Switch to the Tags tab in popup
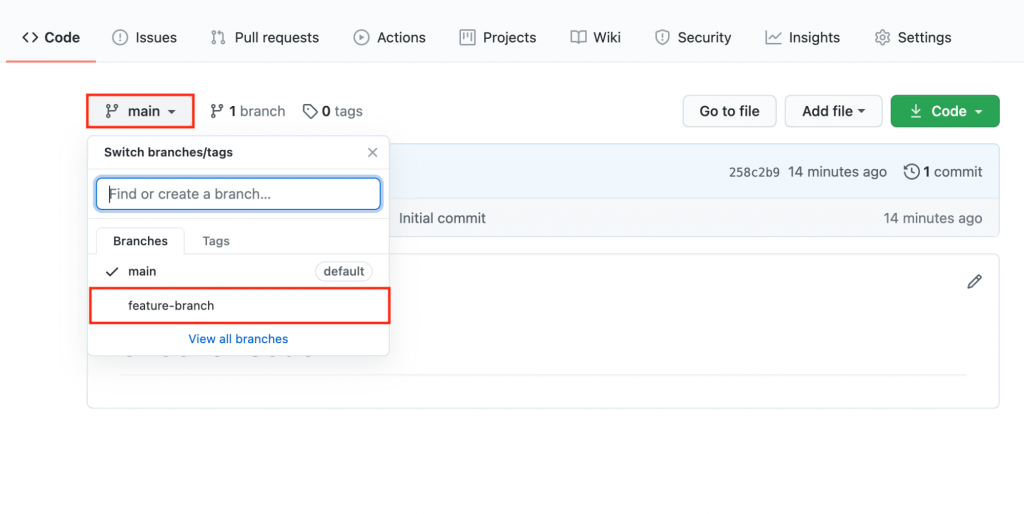The height and width of the screenshot is (514, 1024). click(x=216, y=241)
